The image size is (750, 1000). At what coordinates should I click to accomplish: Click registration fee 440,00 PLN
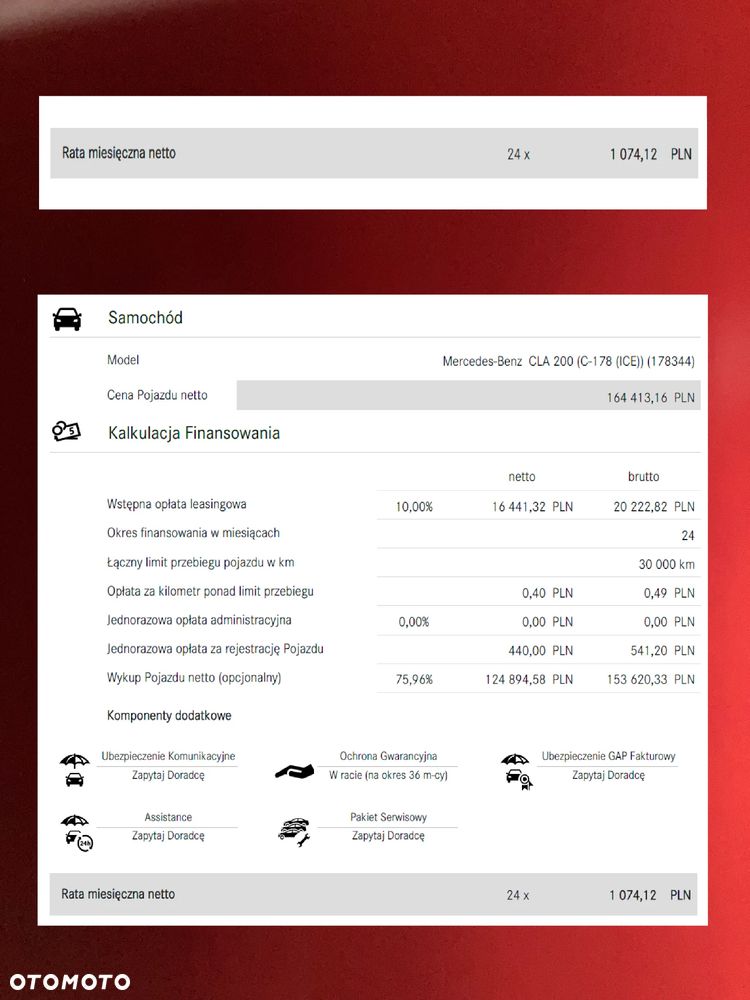tap(540, 651)
